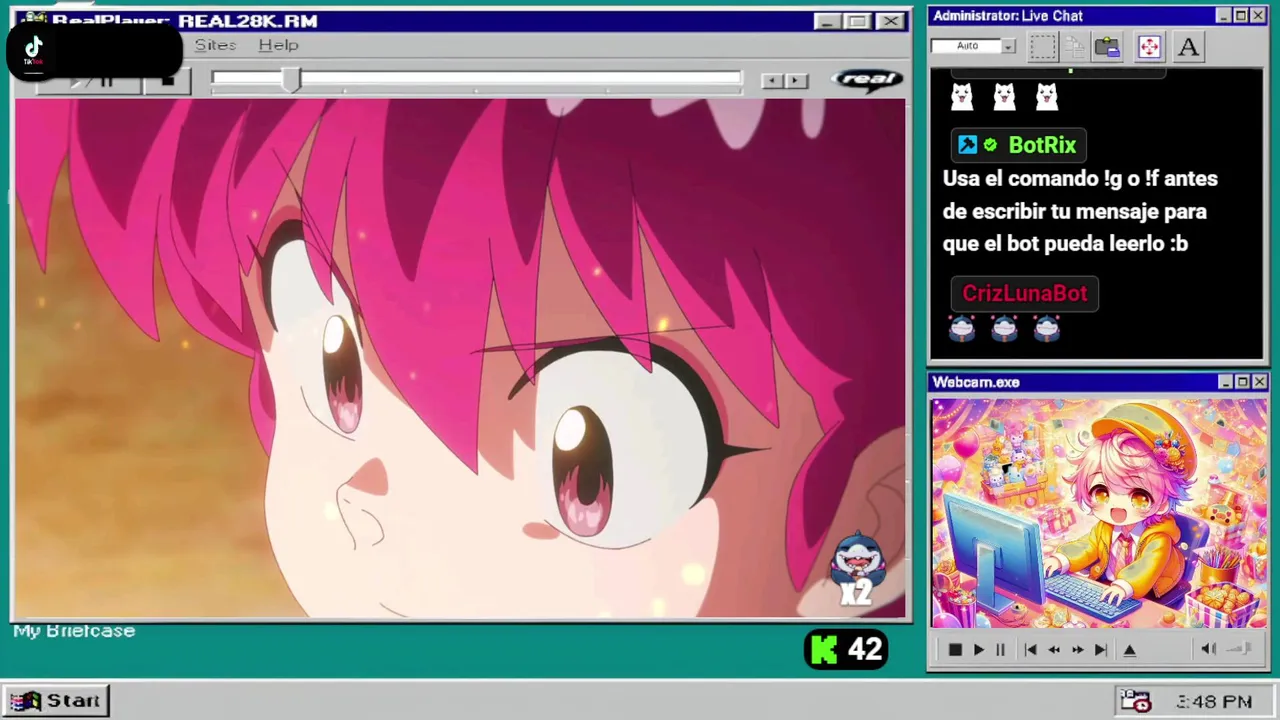Click the 3:48 PM taskbar clock
This screenshot has height=720, width=1280.
click(1214, 702)
